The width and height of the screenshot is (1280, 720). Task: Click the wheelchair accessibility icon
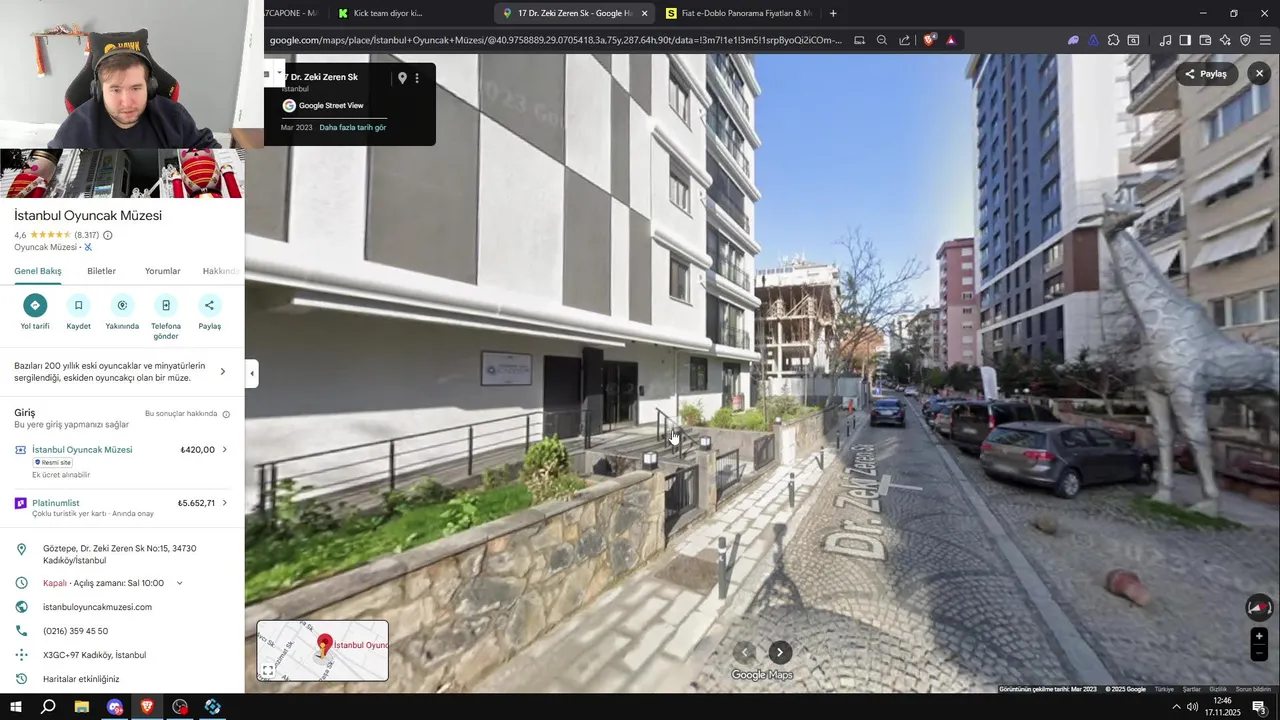pos(88,247)
